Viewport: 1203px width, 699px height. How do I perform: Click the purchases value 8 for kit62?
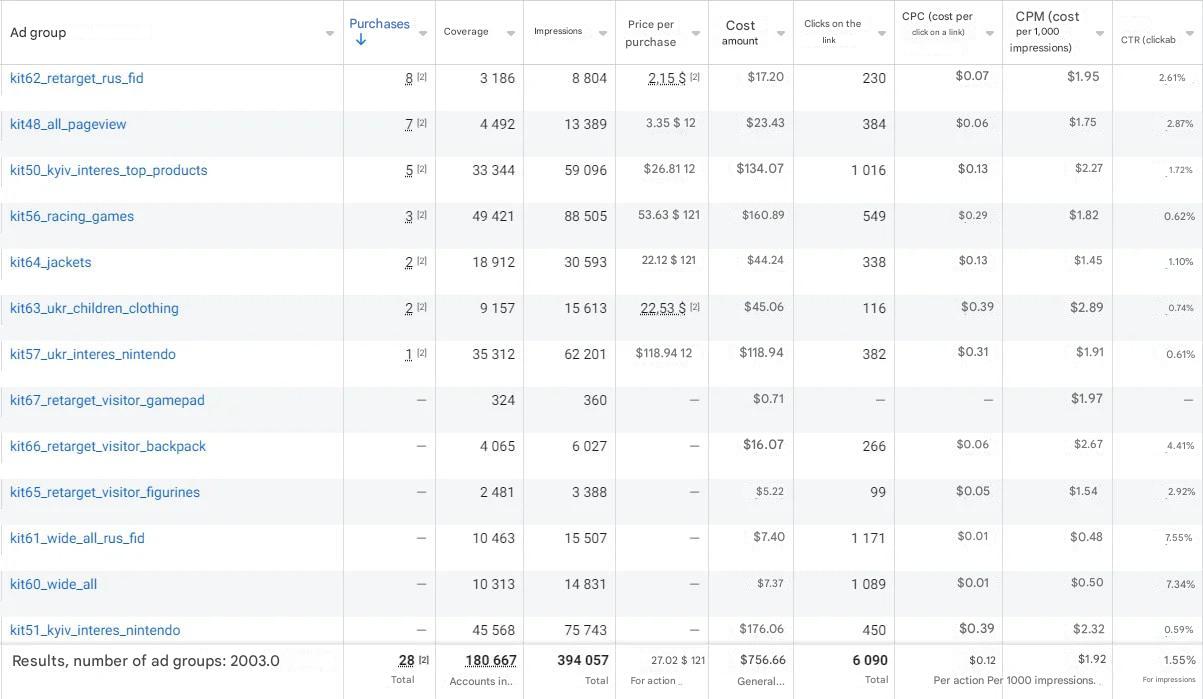point(409,79)
